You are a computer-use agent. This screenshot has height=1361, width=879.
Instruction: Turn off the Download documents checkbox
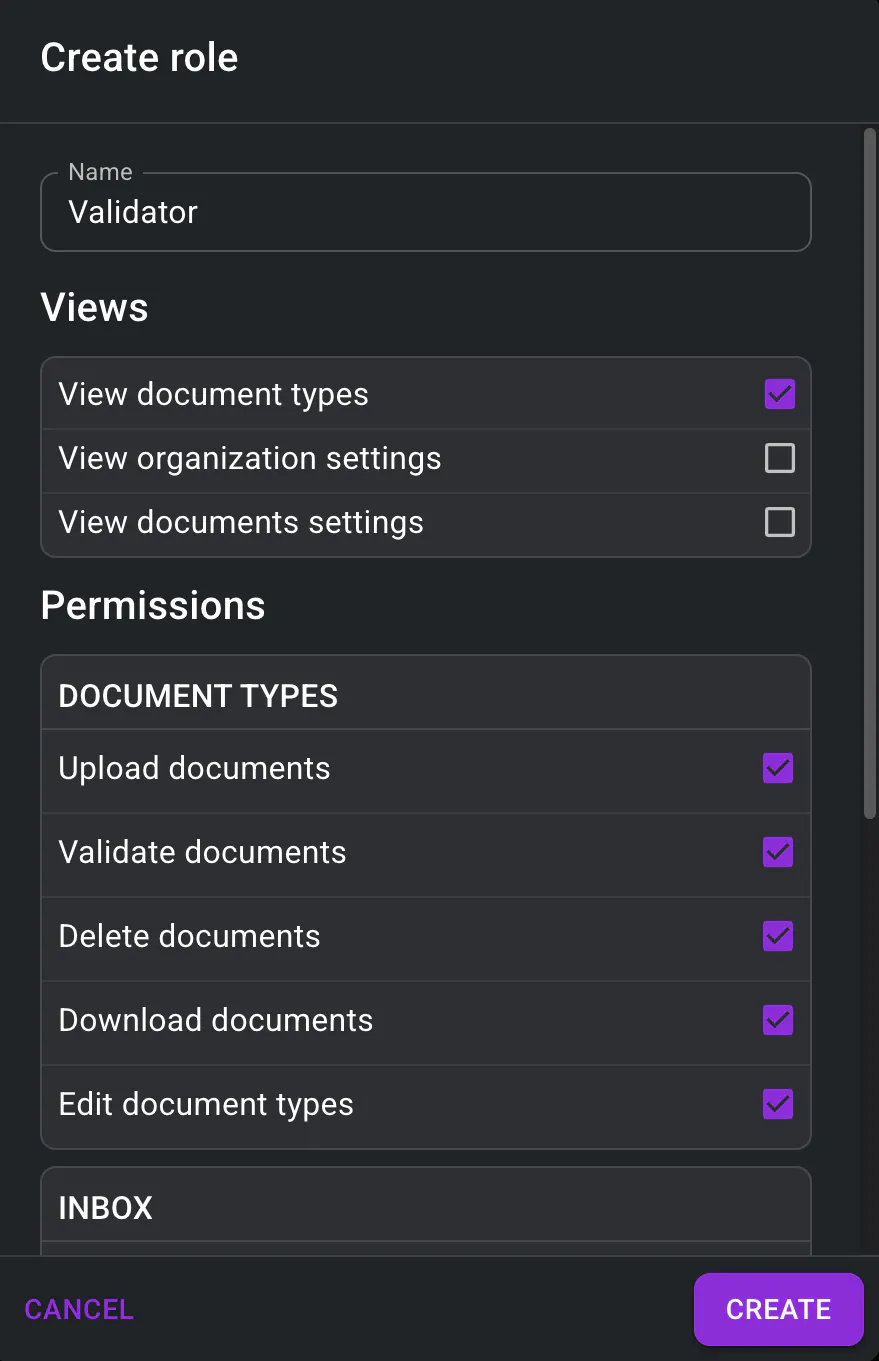tap(778, 1020)
